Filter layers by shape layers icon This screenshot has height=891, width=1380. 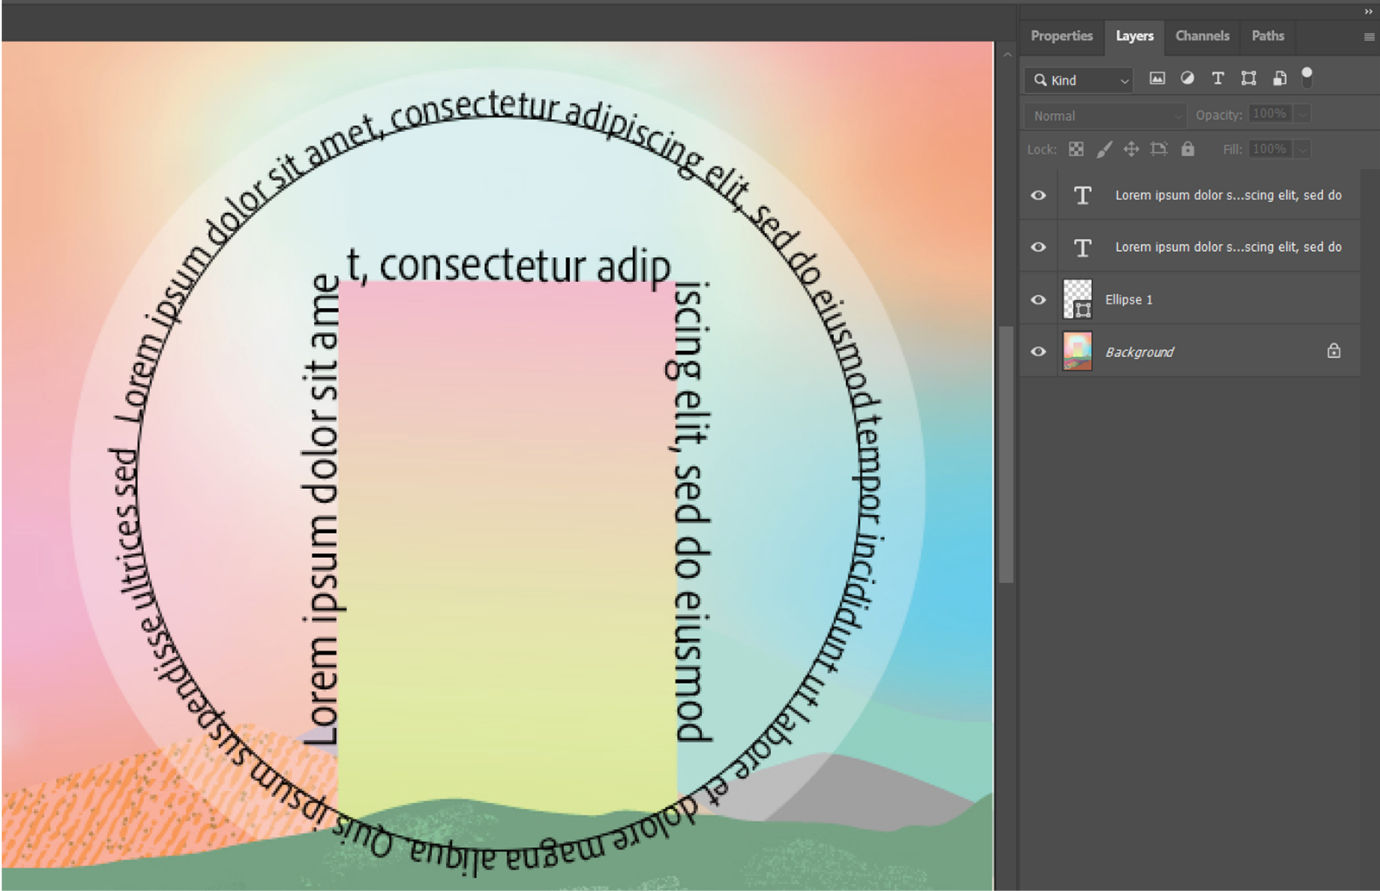(1248, 78)
